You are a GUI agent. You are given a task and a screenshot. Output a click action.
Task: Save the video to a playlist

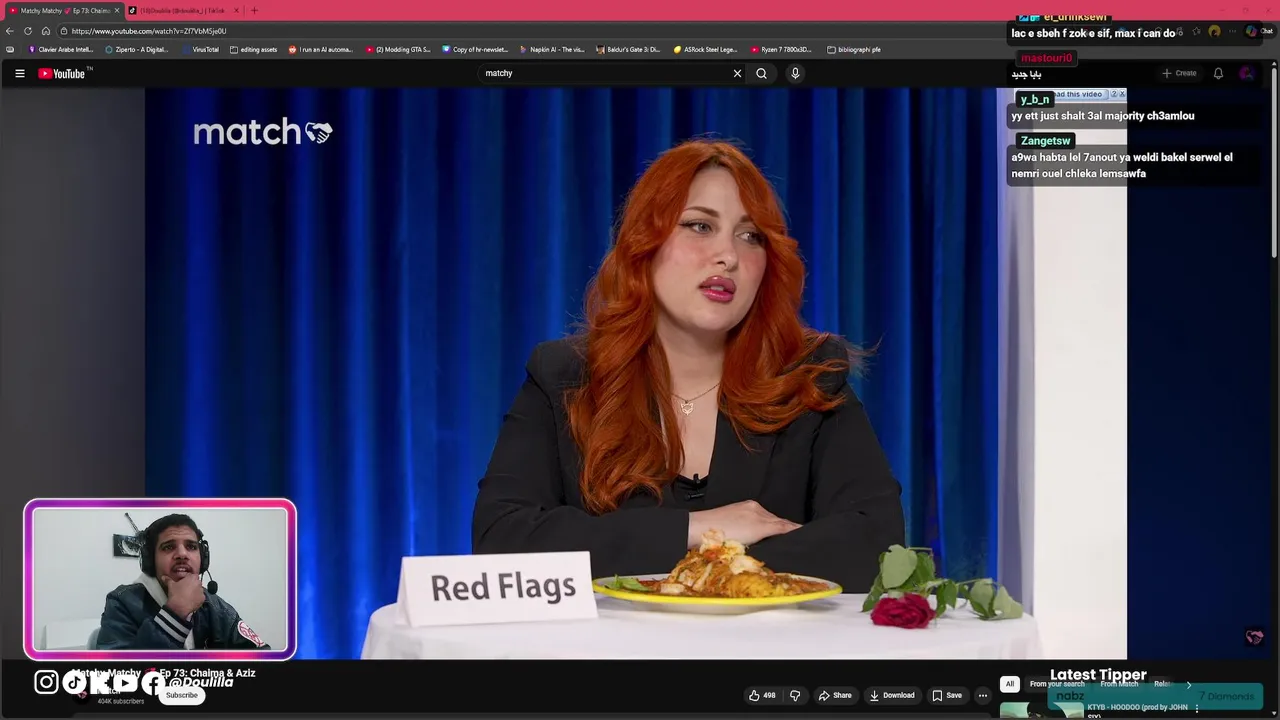[947, 695]
